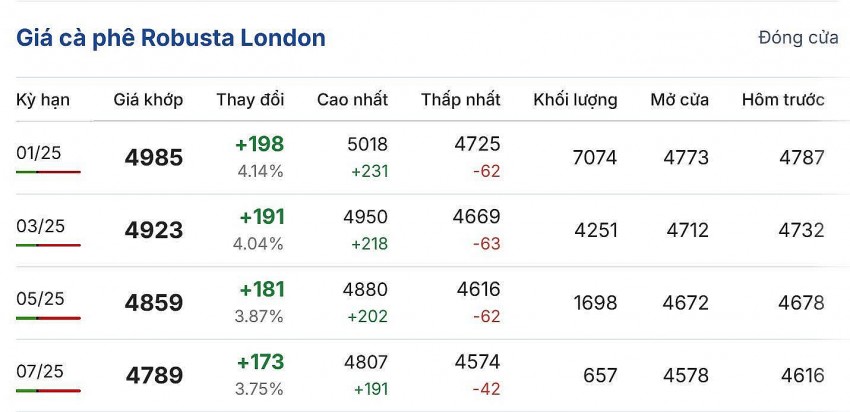
Task: Click the 4985 matched price
Action: click(x=154, y=158)
